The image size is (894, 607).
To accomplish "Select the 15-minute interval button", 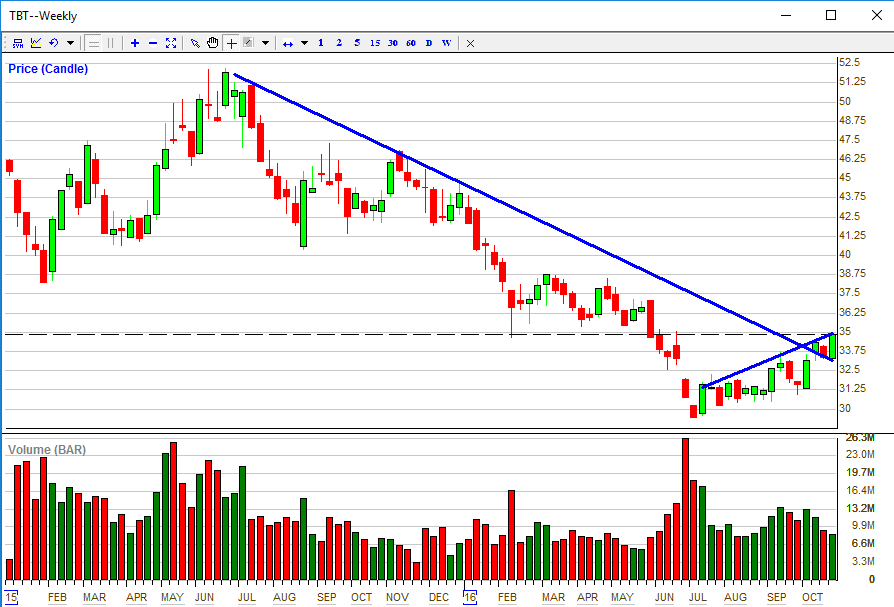I will click(375, 43).
